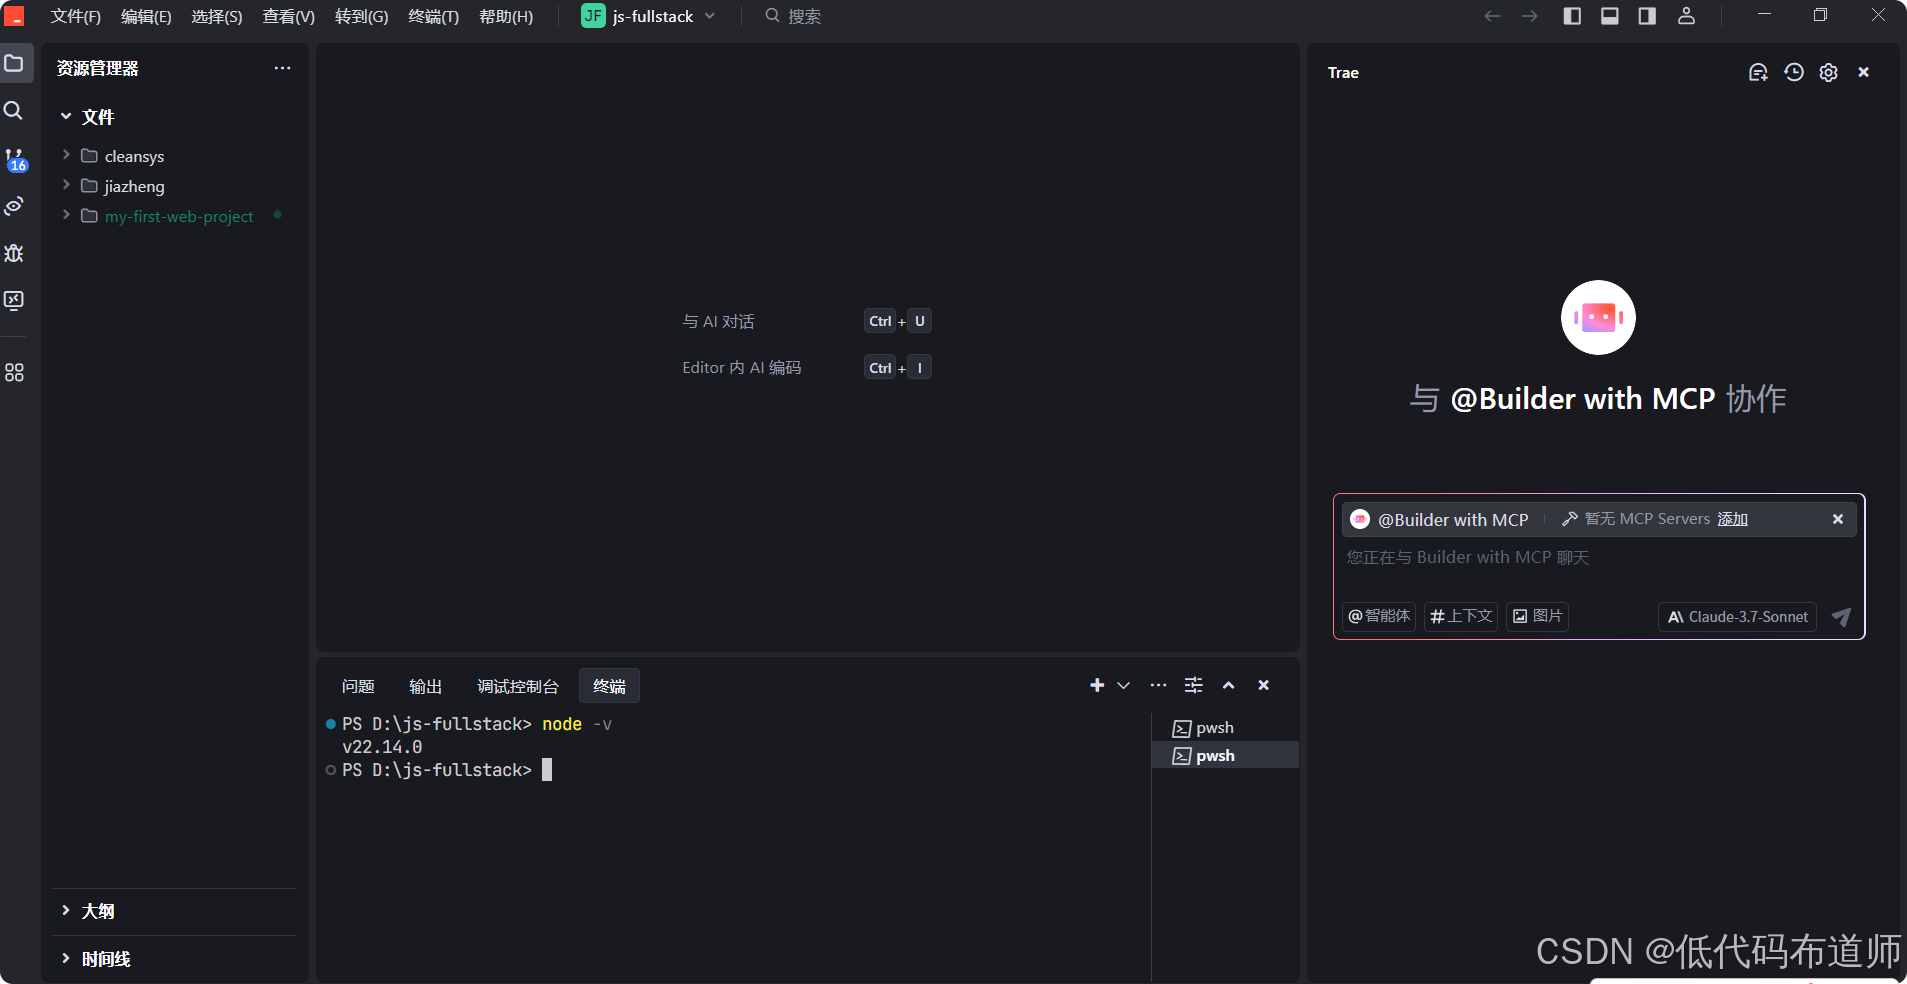This screenshot has height=984, width=1907.
Task: Close the Trae side panel
Action: (1864, 72)
